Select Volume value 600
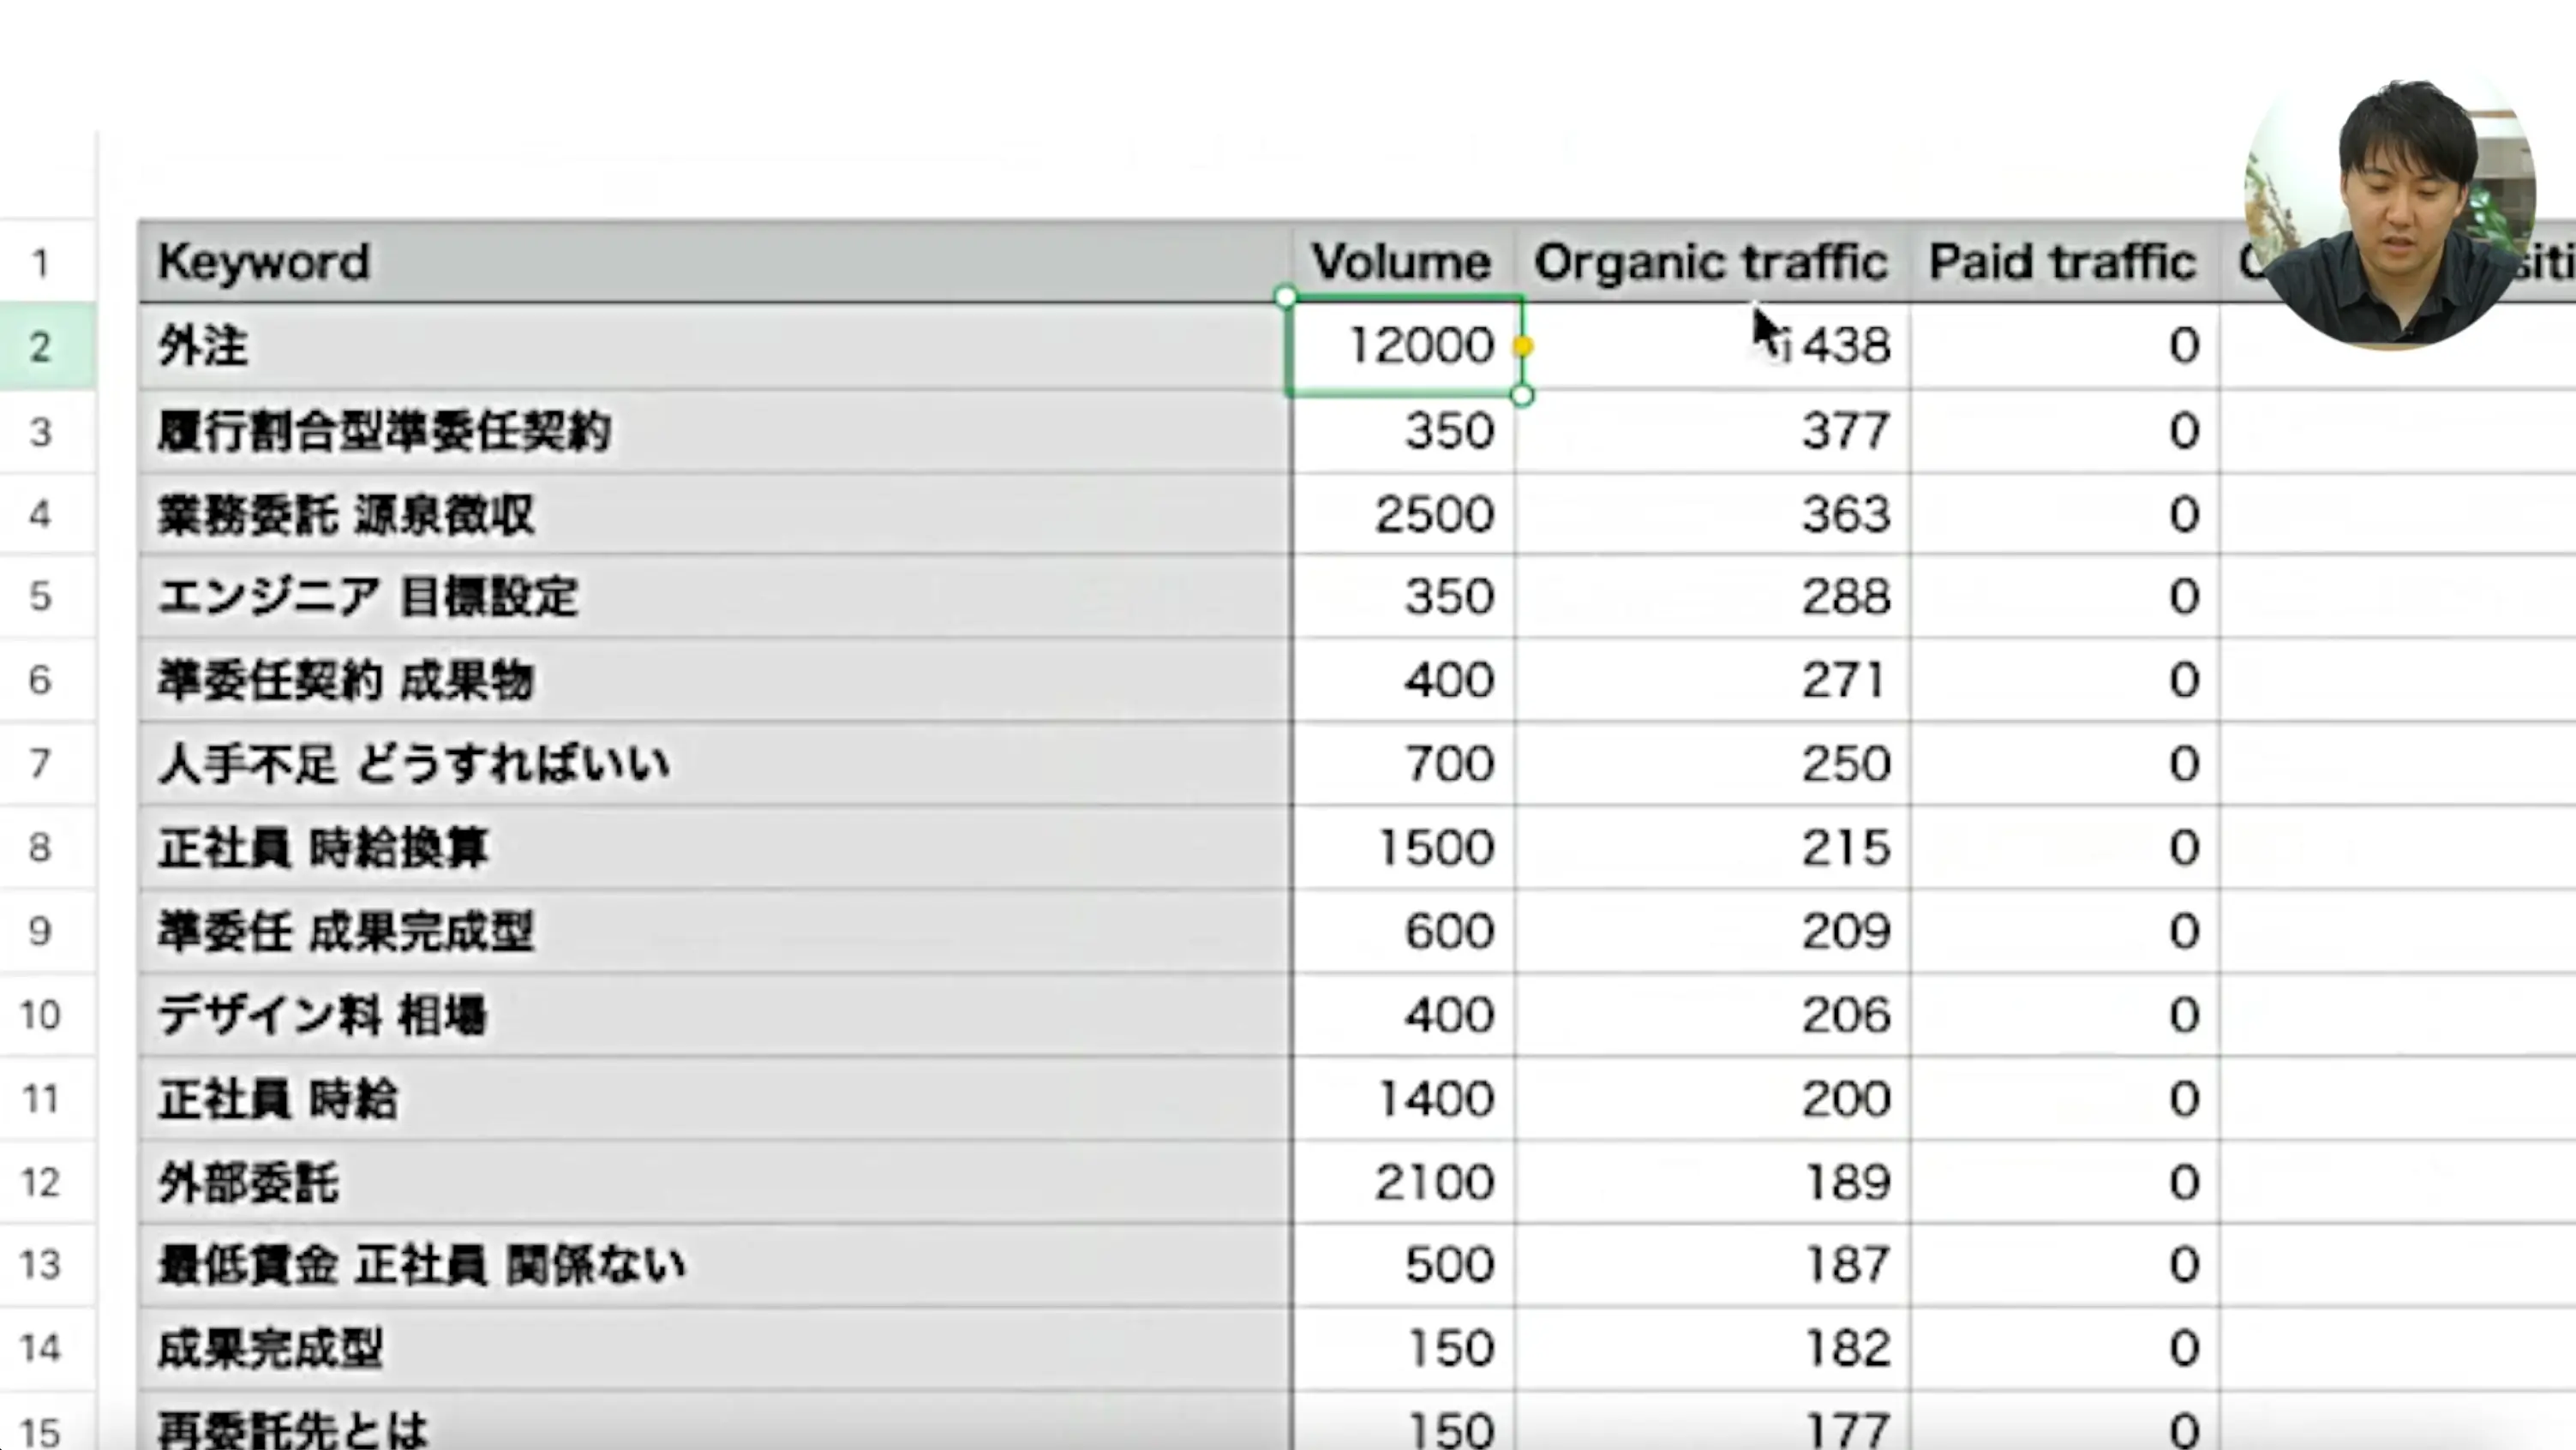Image resolution: width=2576 pixels, height=1450 pixels. pos(1403,931)
